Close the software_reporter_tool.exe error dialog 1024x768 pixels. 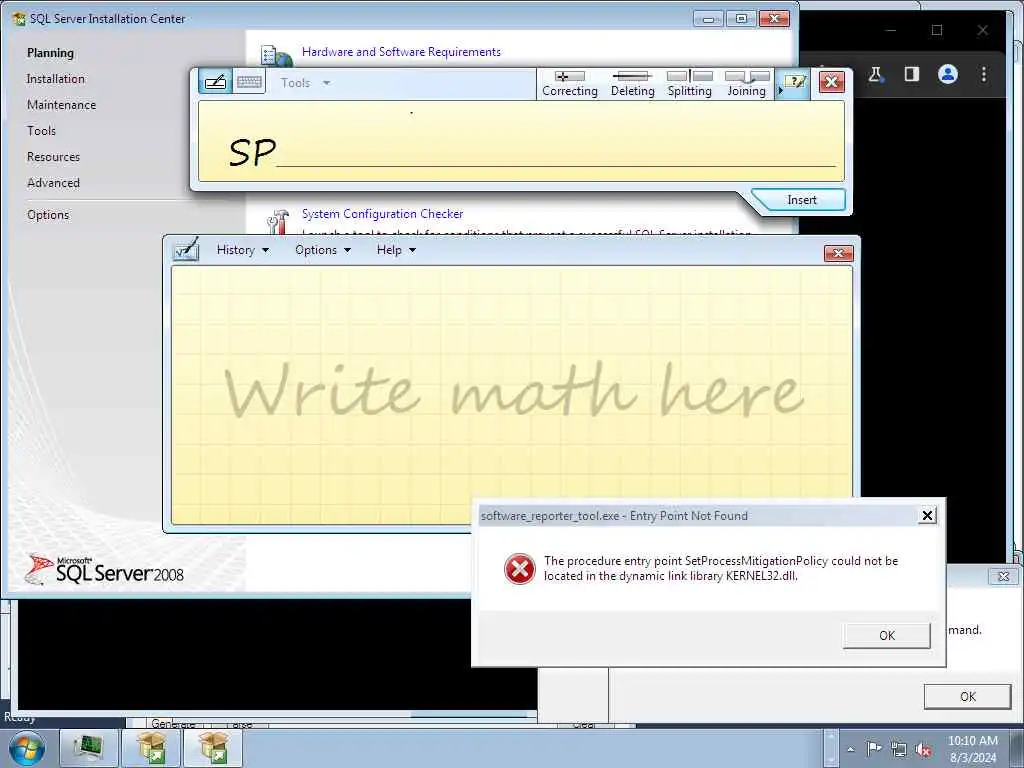927,516
